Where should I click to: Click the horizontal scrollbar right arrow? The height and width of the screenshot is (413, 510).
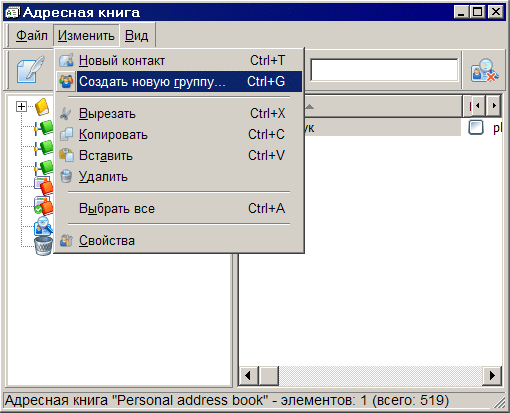tap(492, 375)
